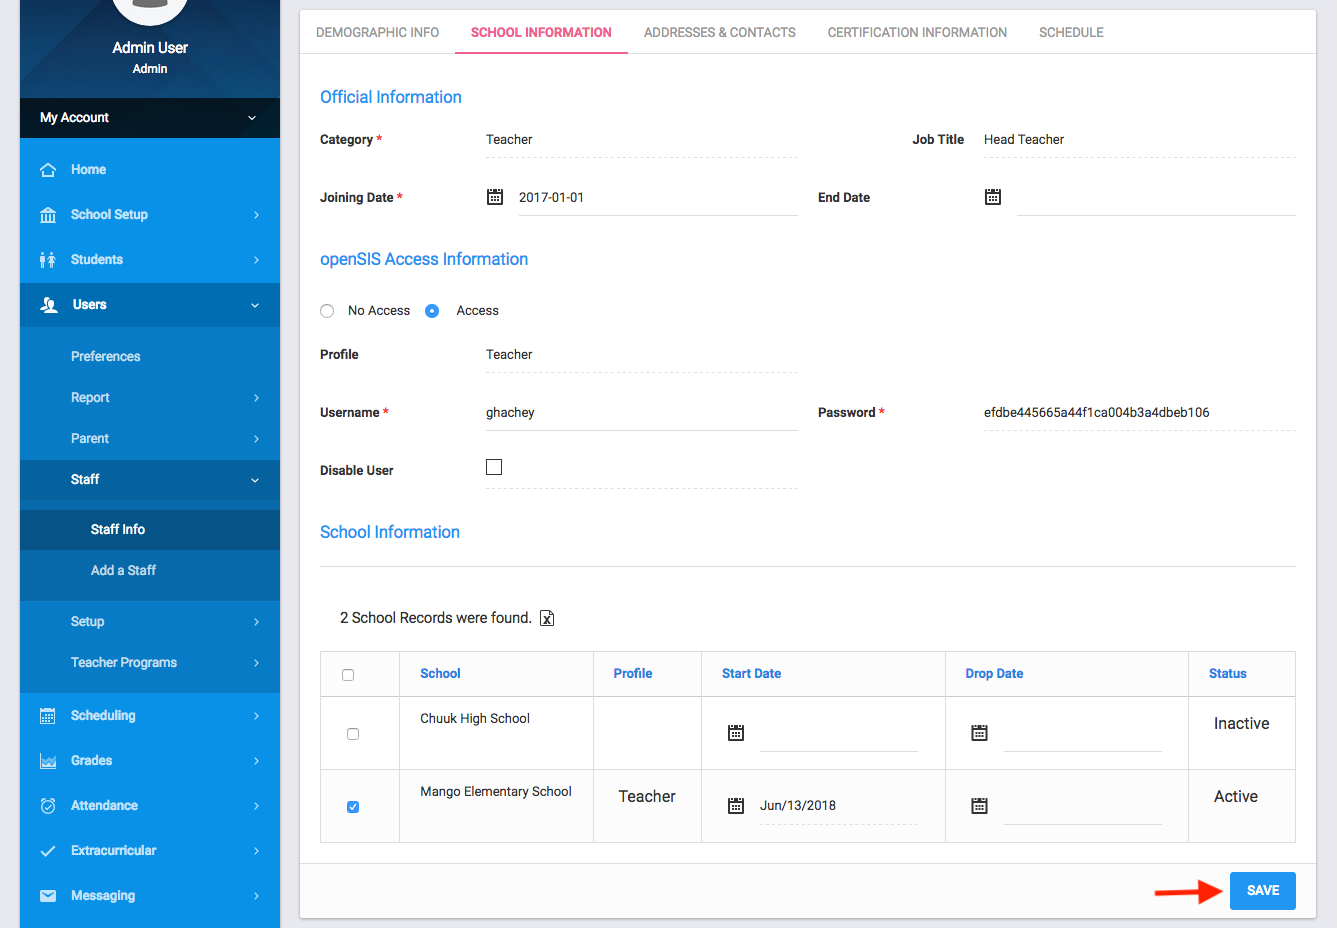The width and height of the screenshot is (1337, 928).
Task: Check the Disable User checkbox
Action: tap(494, 467)
